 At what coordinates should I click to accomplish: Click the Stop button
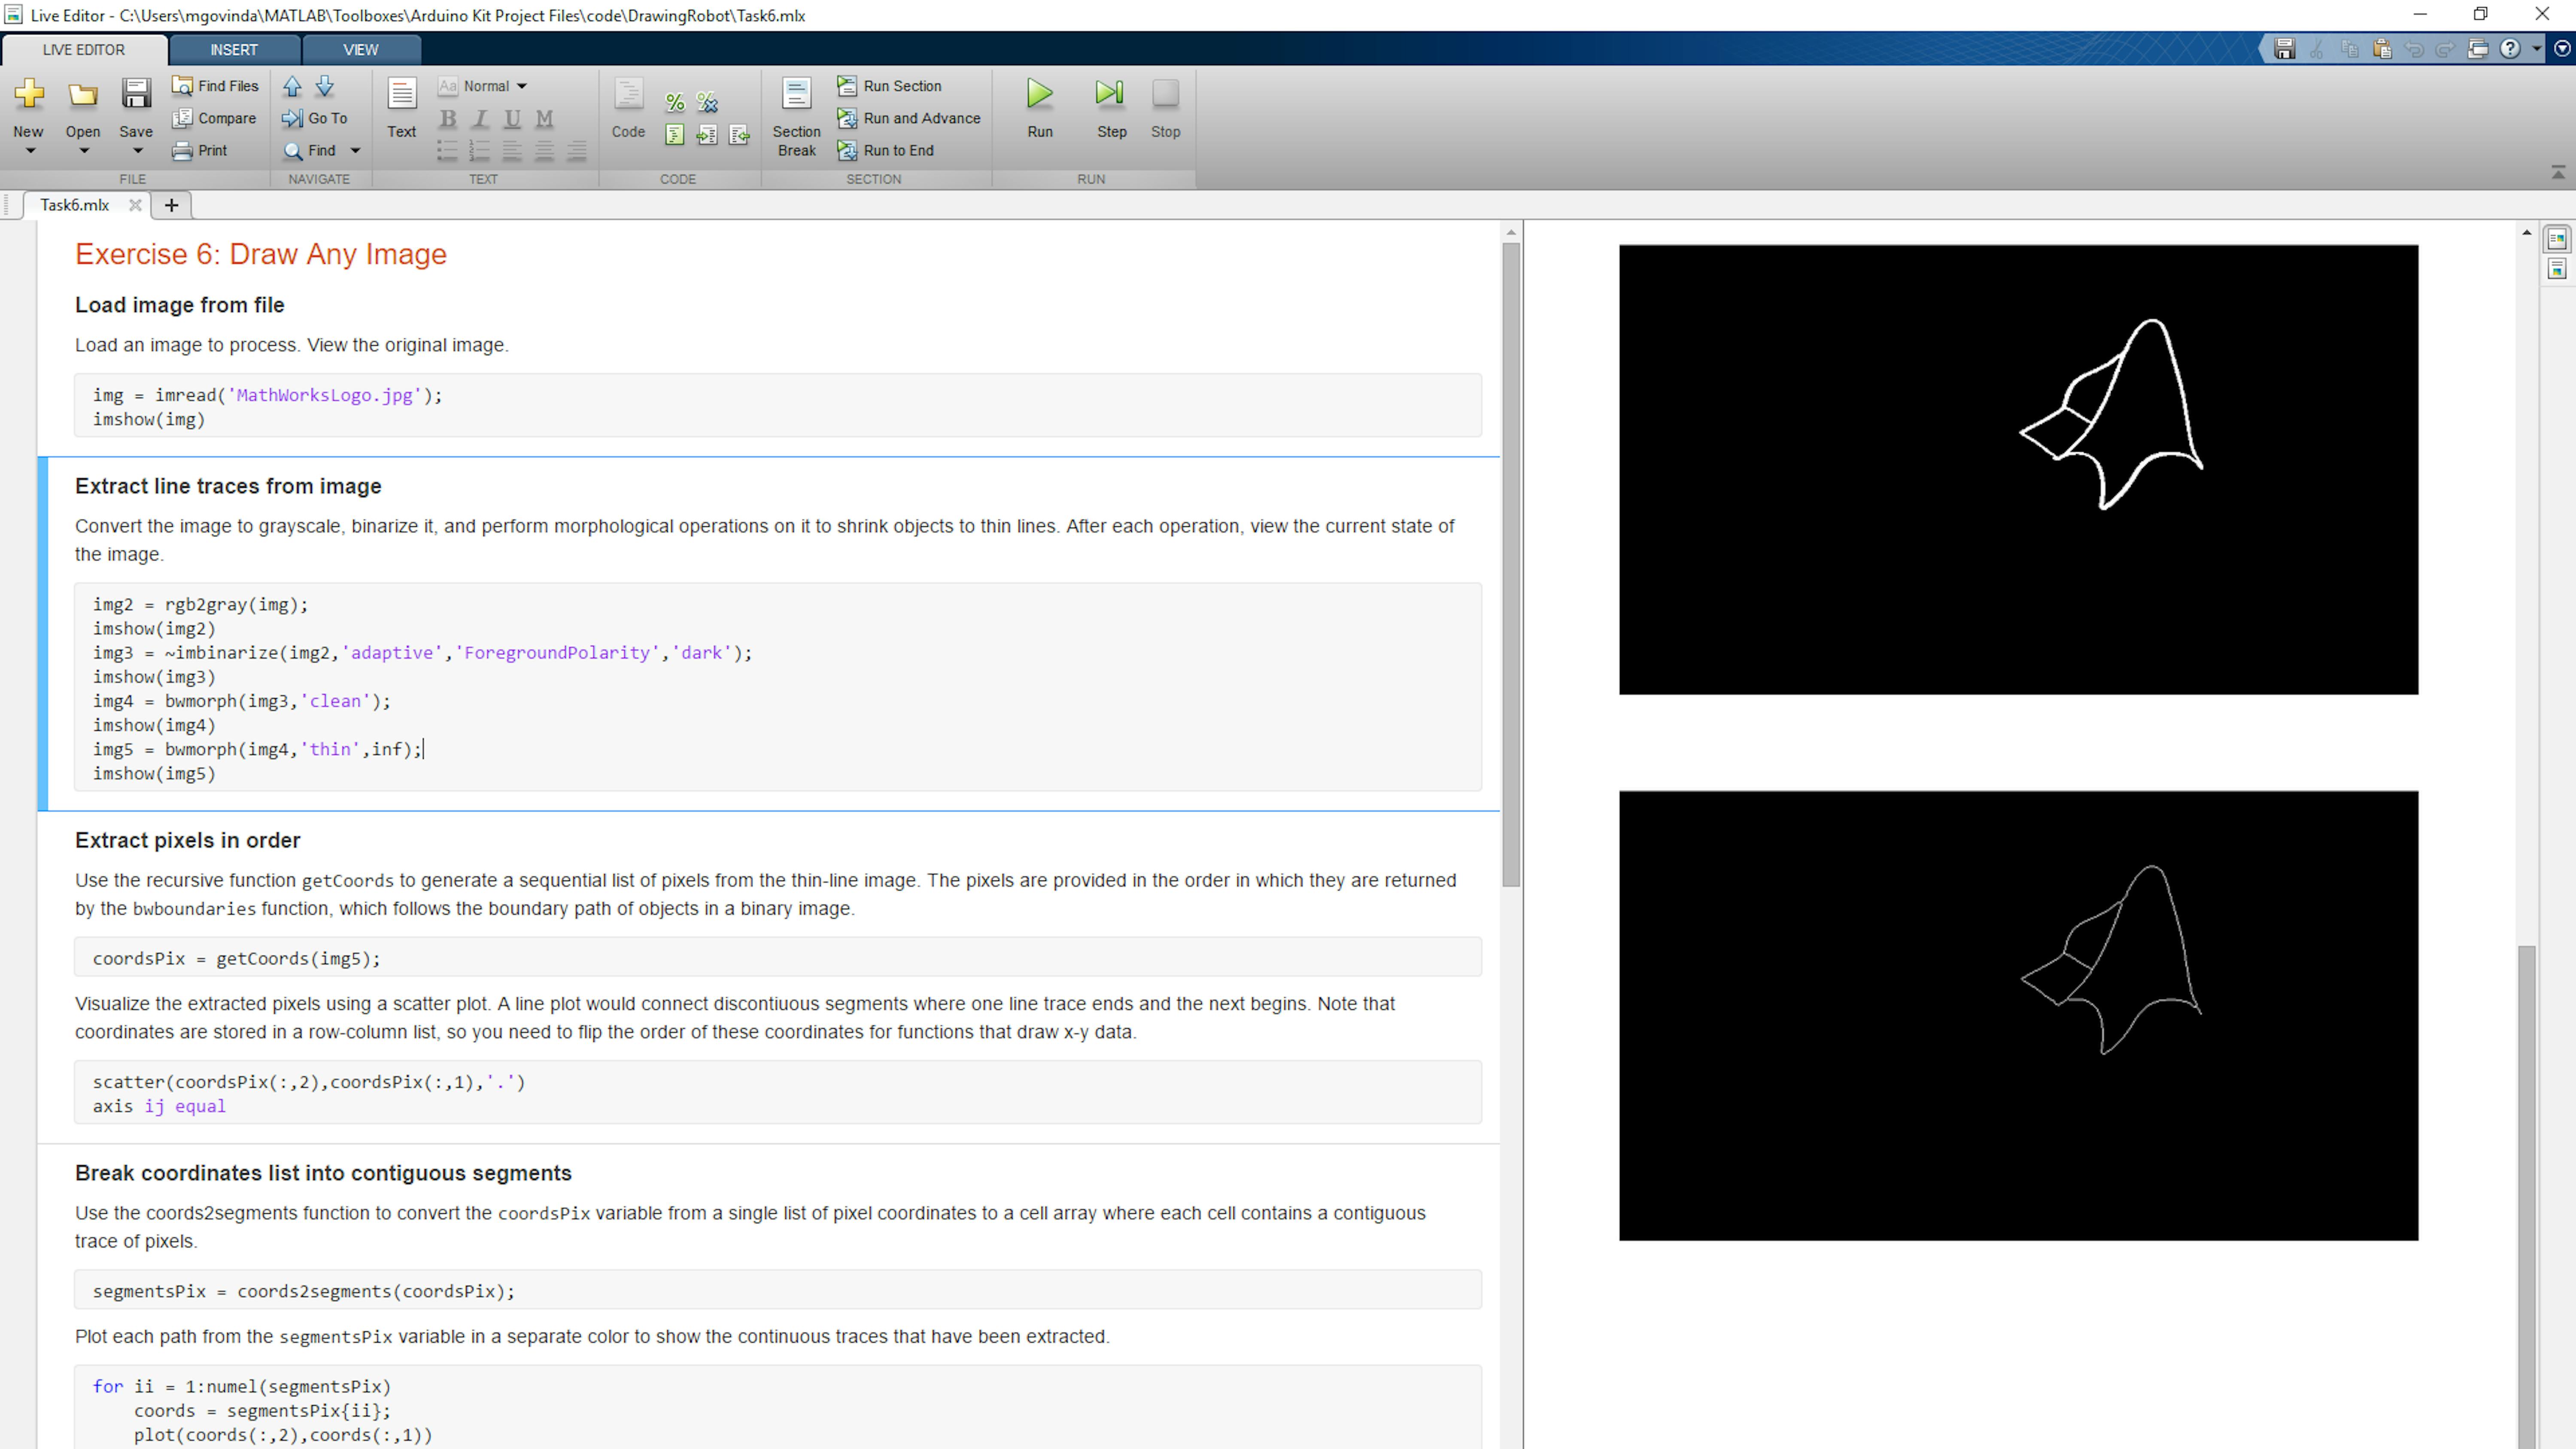click(1165, 108)
